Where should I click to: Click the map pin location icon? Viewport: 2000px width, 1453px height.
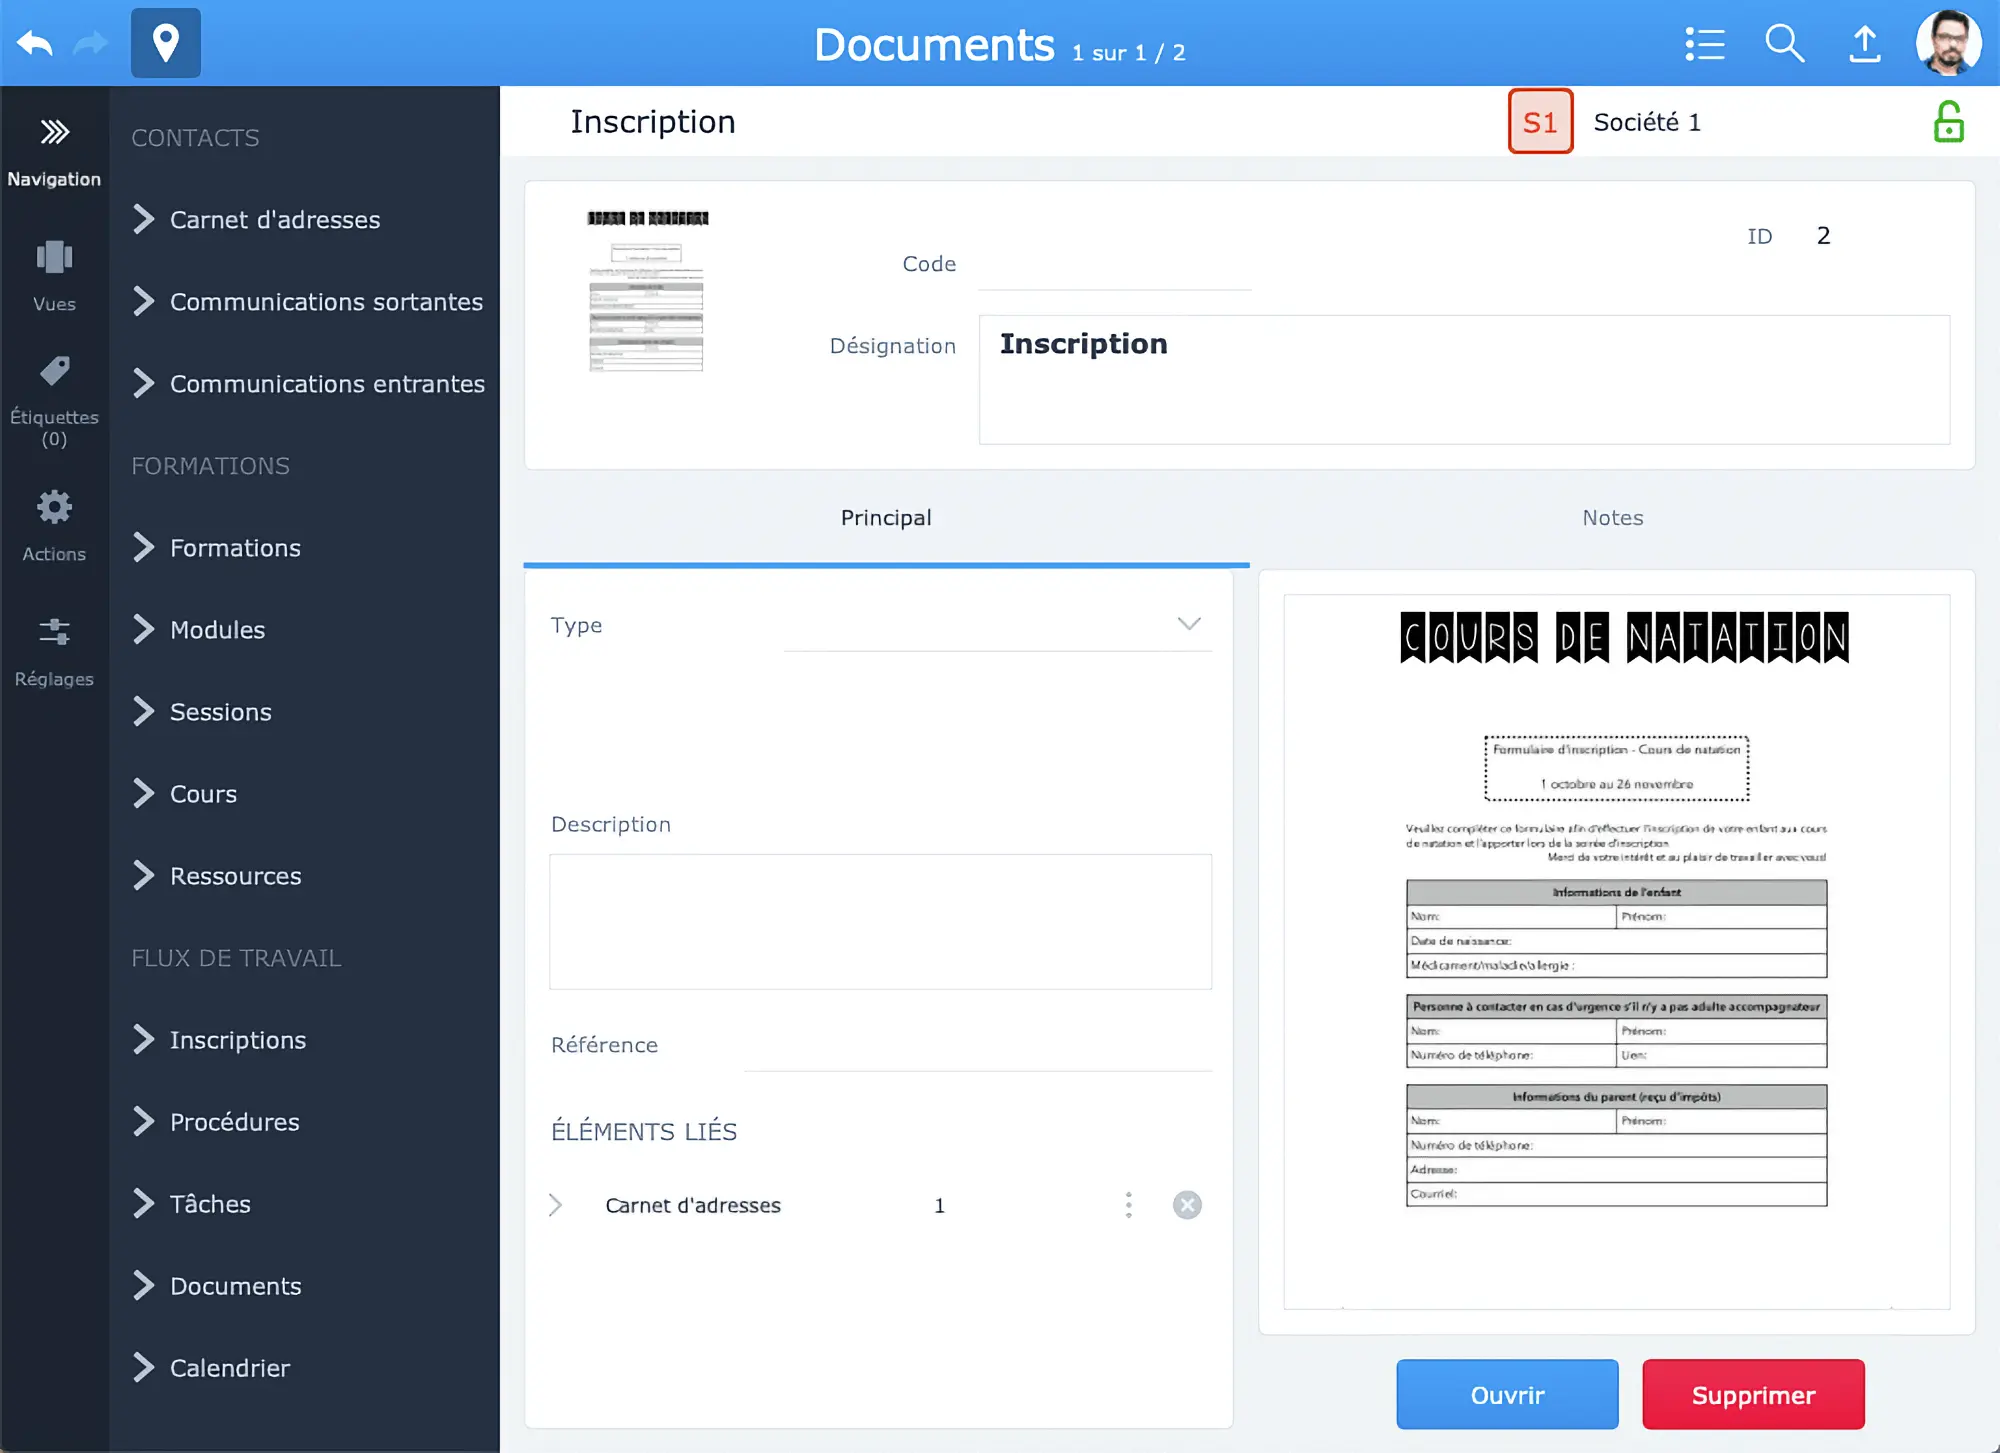[166, 43]
